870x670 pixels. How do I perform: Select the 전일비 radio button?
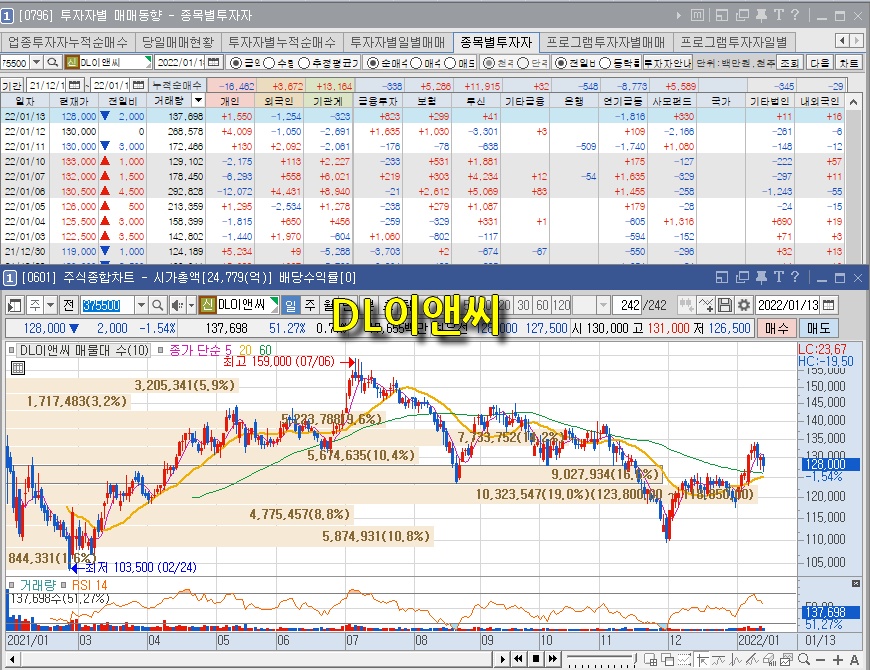(x=561, y=63)
